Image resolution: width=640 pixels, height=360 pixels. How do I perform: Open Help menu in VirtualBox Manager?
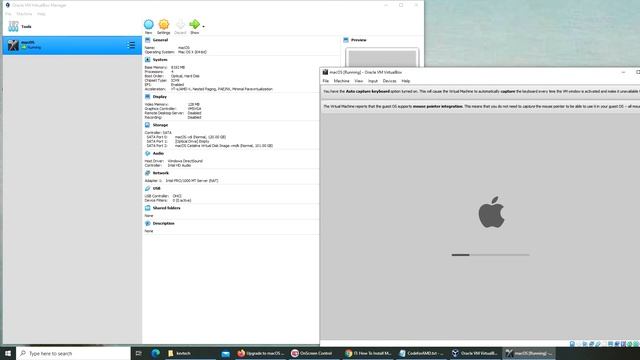41,14
